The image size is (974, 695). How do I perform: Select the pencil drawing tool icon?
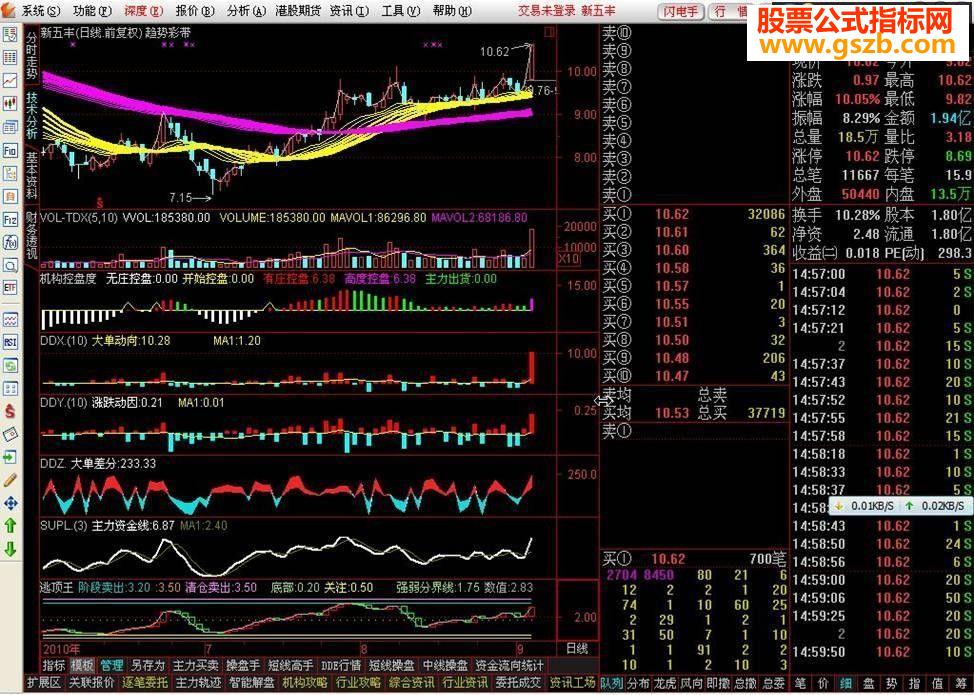(10, 479)
